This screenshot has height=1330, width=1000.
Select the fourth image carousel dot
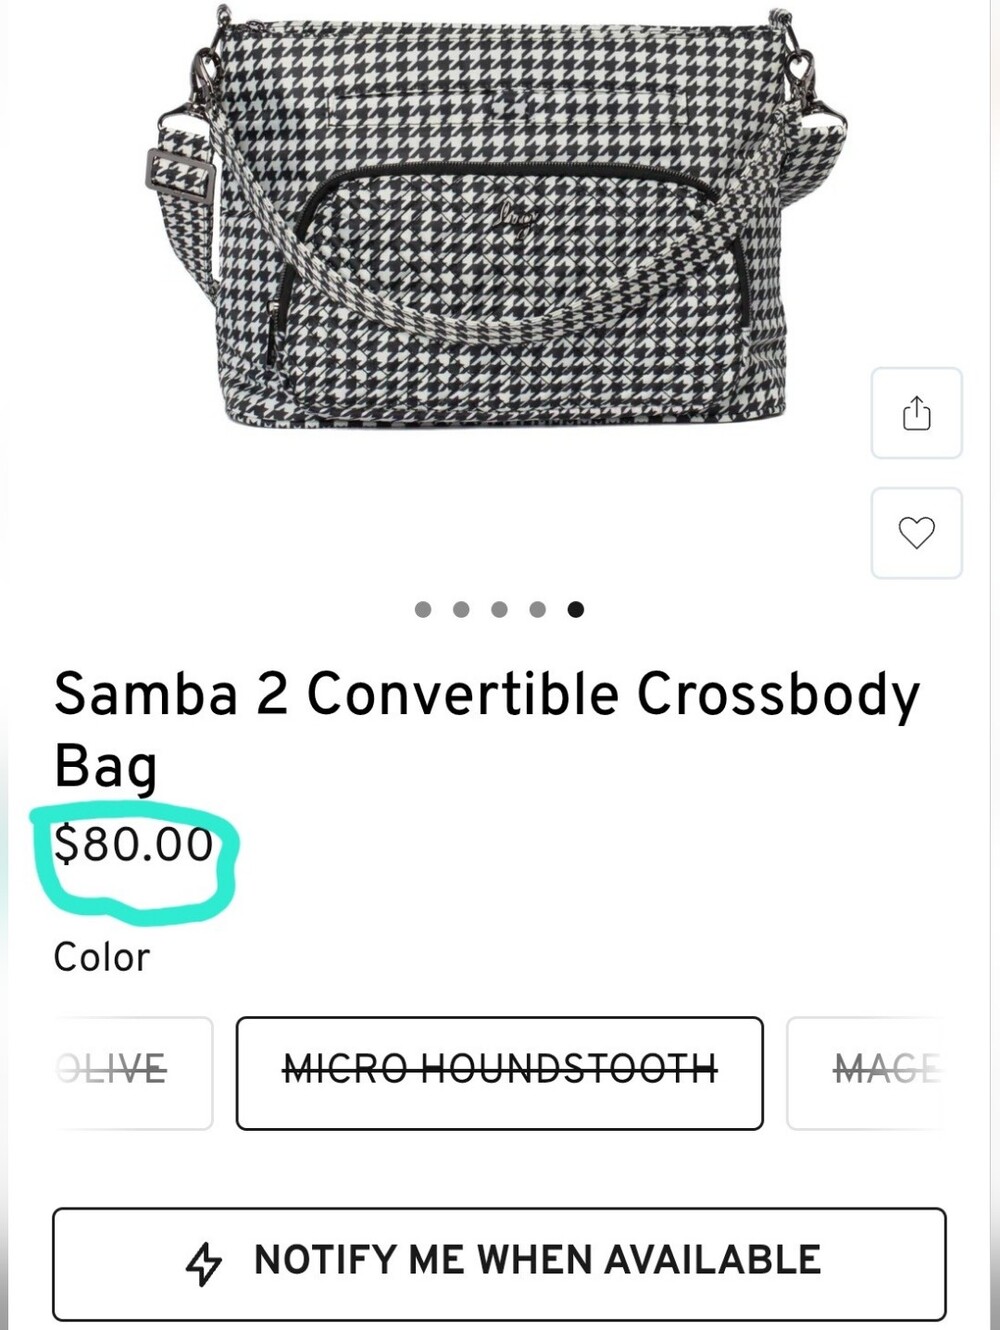(537, 609)
